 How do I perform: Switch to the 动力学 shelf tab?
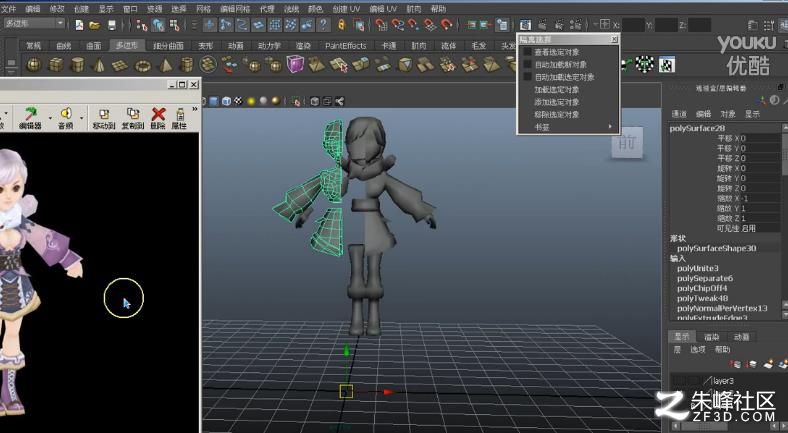269,46
